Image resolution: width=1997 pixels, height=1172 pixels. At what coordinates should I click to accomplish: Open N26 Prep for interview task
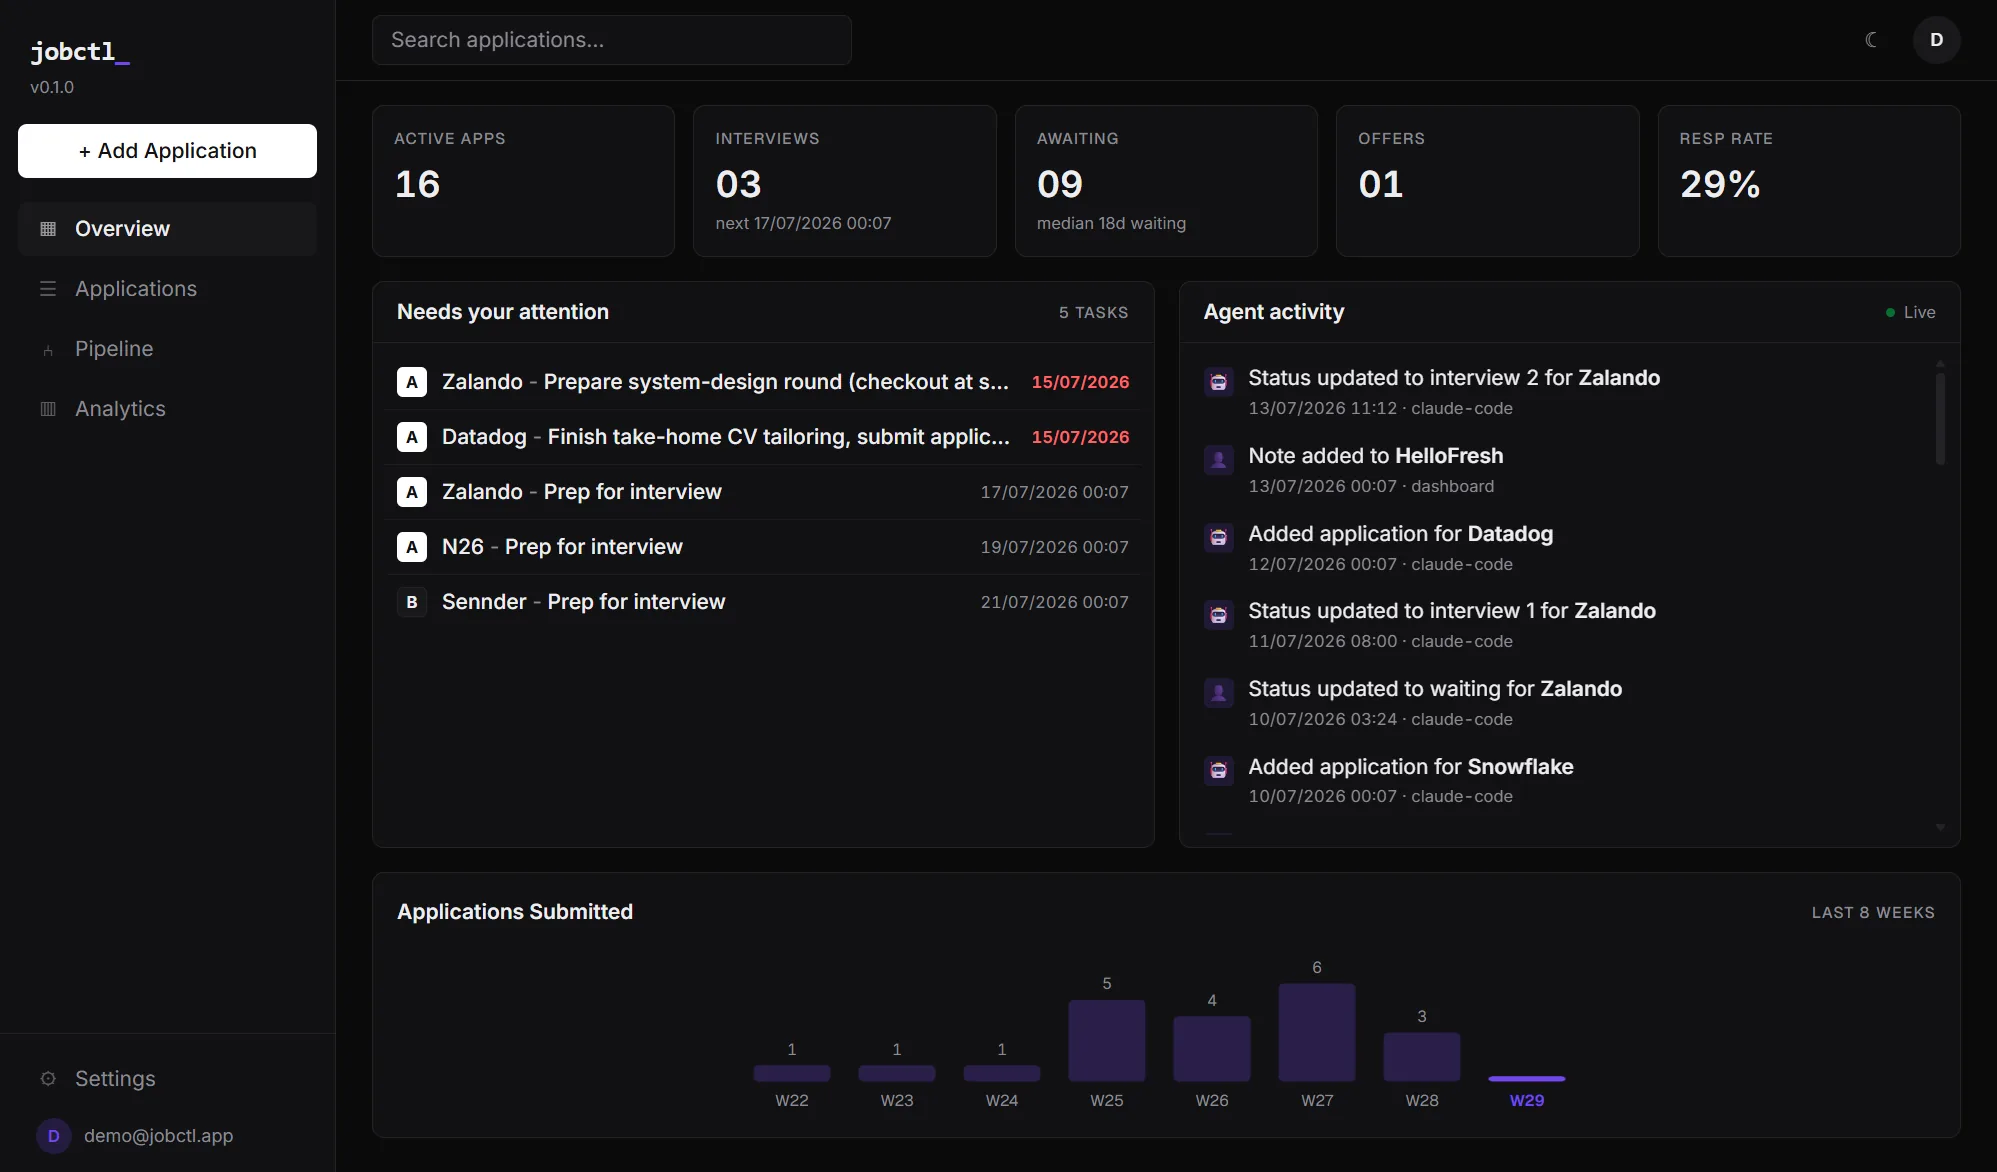[763, 547]
